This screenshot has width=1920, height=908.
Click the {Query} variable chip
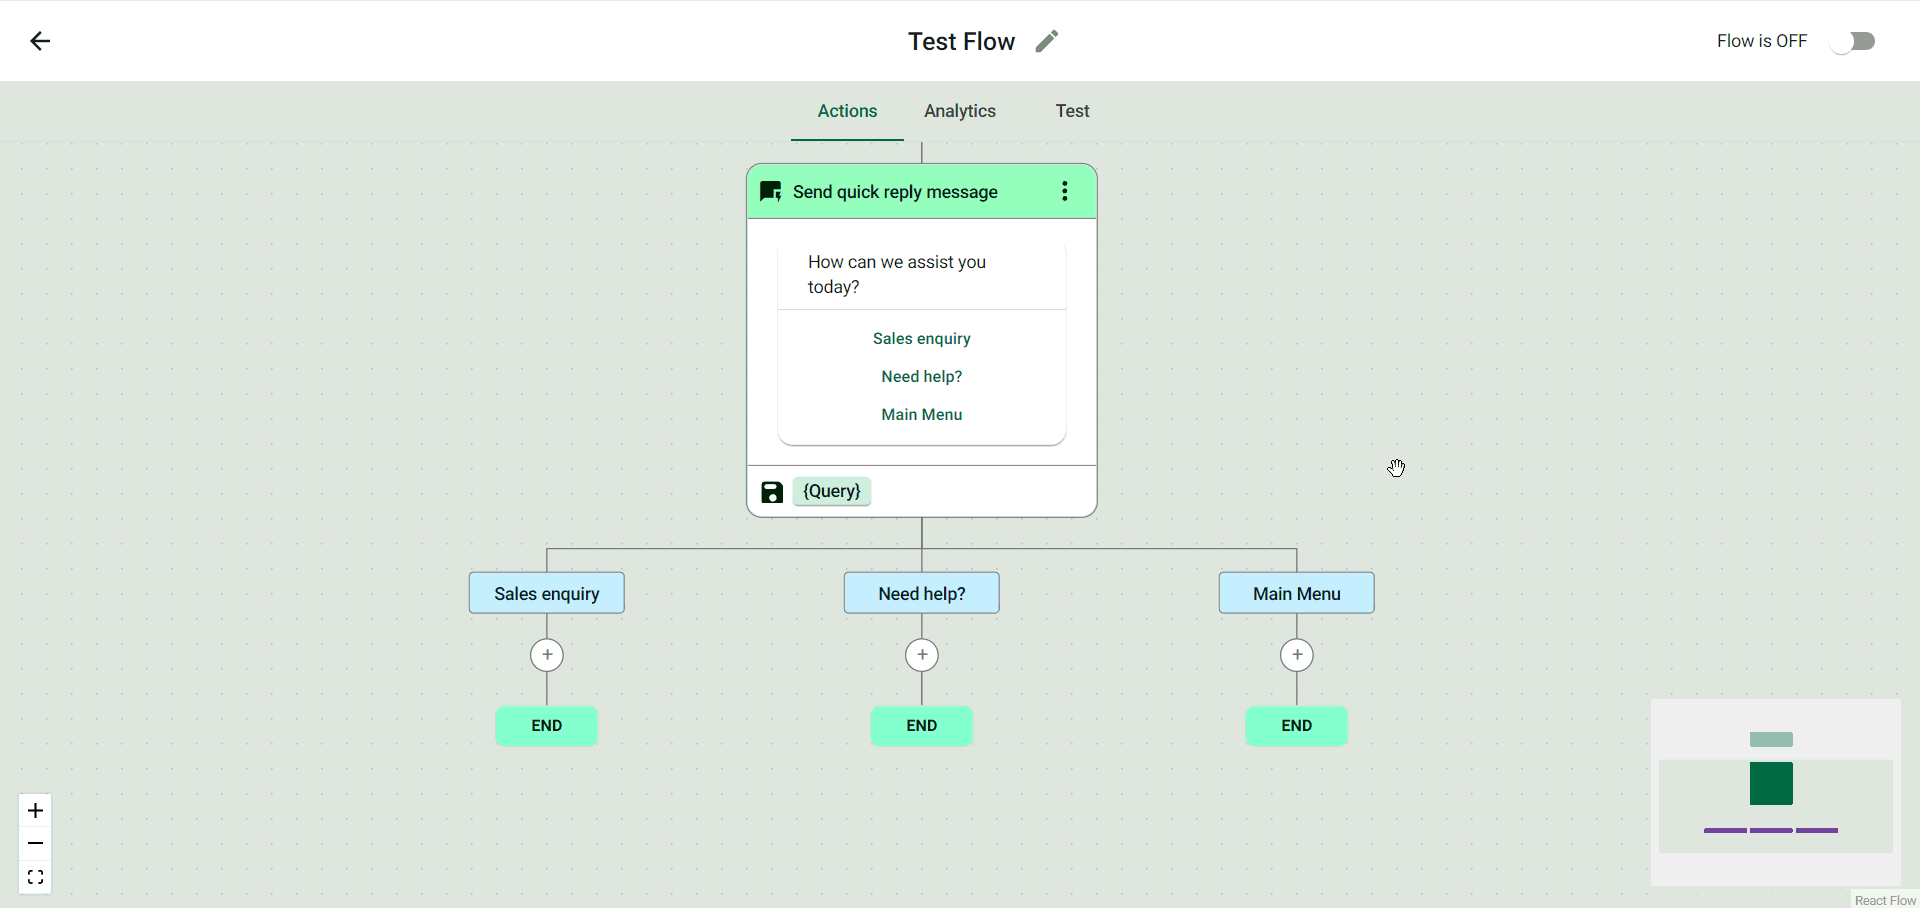(832, 491)
